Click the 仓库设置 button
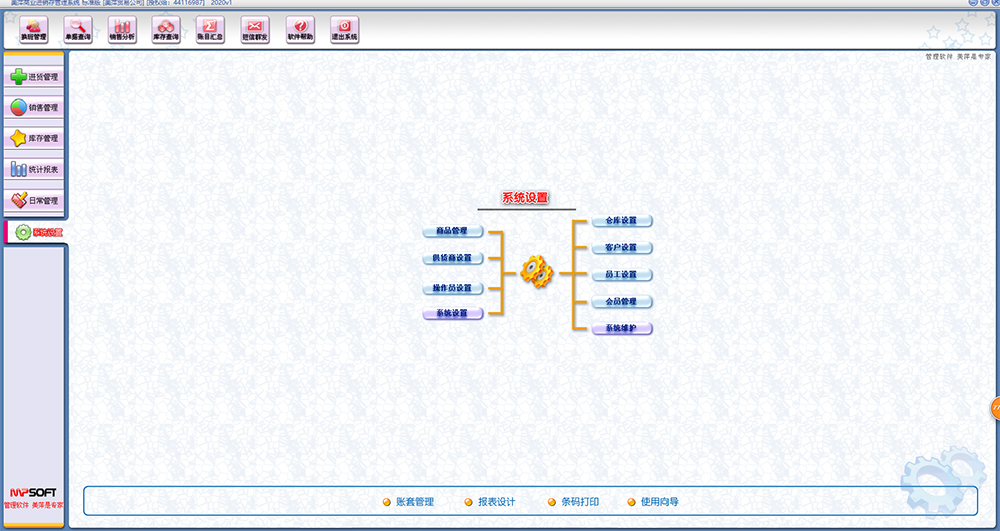Viewport: 1000px width, 531px height. tap(621, 221)
